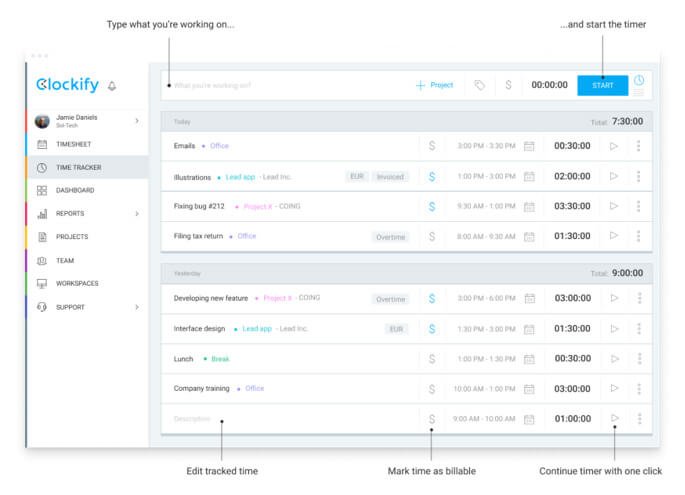This screenshot has width=685, height=495.
Task: Continue timer for Developing new feature
Action: point(614,298)
